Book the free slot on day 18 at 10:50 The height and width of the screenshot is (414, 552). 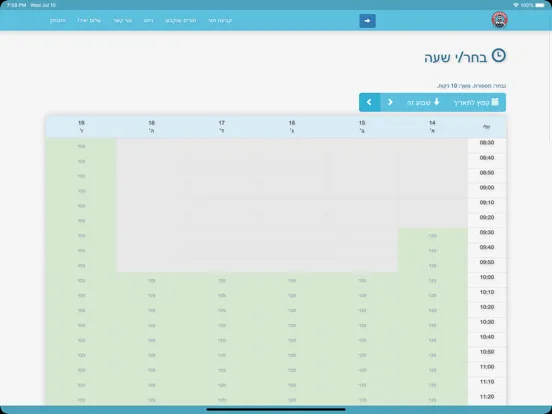pyautogui.click(x=151, y=355)
